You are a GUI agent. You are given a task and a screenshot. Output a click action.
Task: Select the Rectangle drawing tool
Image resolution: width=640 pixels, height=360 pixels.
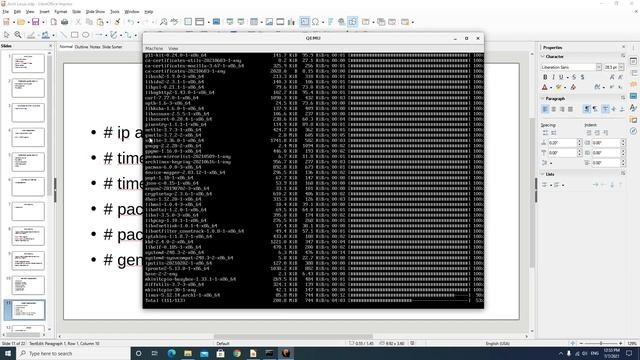pos(74,35)
